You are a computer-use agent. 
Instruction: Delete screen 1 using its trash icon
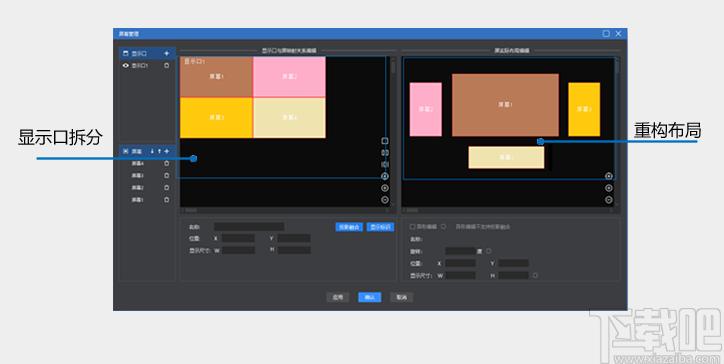[x=167, y=200]
